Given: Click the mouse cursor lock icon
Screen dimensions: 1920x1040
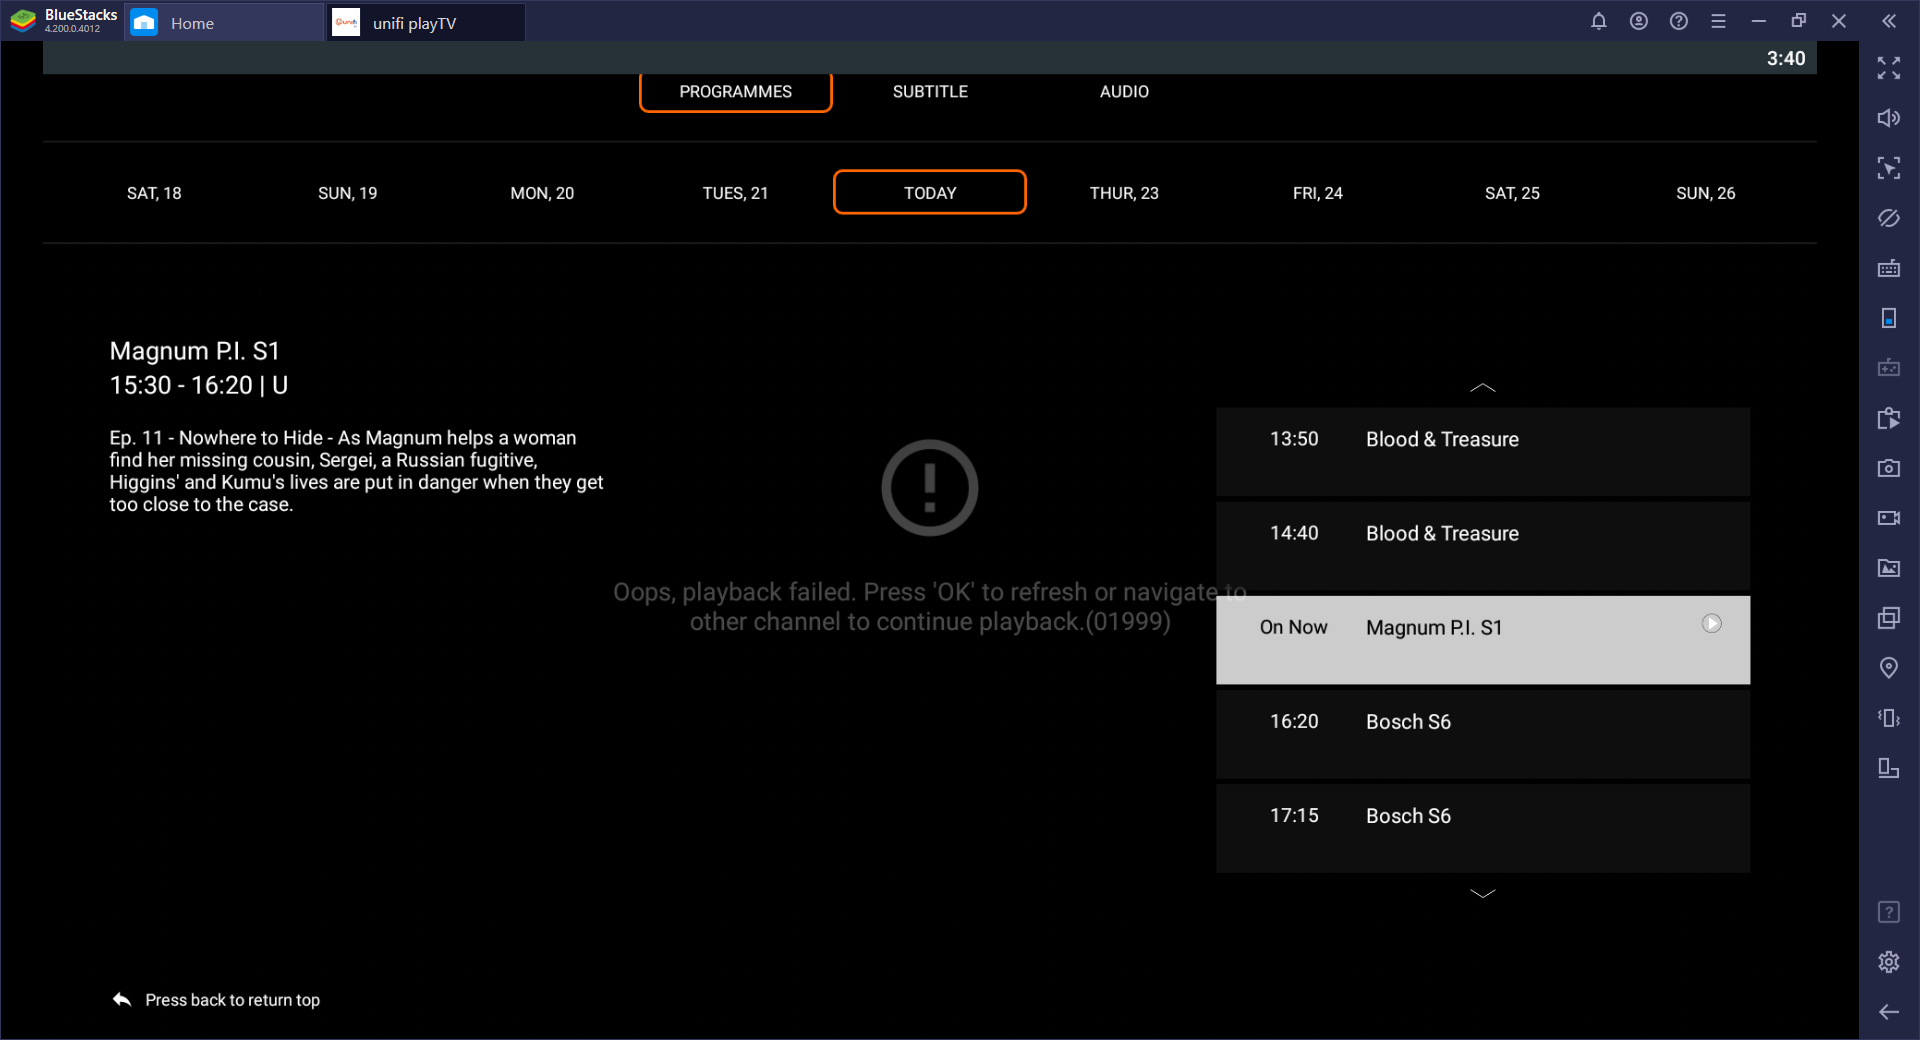Looking at the screenshot, I should click(1889, 168).
